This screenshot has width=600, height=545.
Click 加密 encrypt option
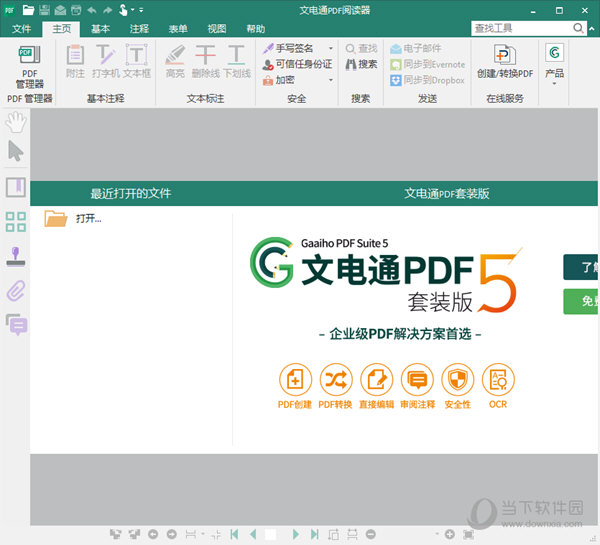coord(279,80)
